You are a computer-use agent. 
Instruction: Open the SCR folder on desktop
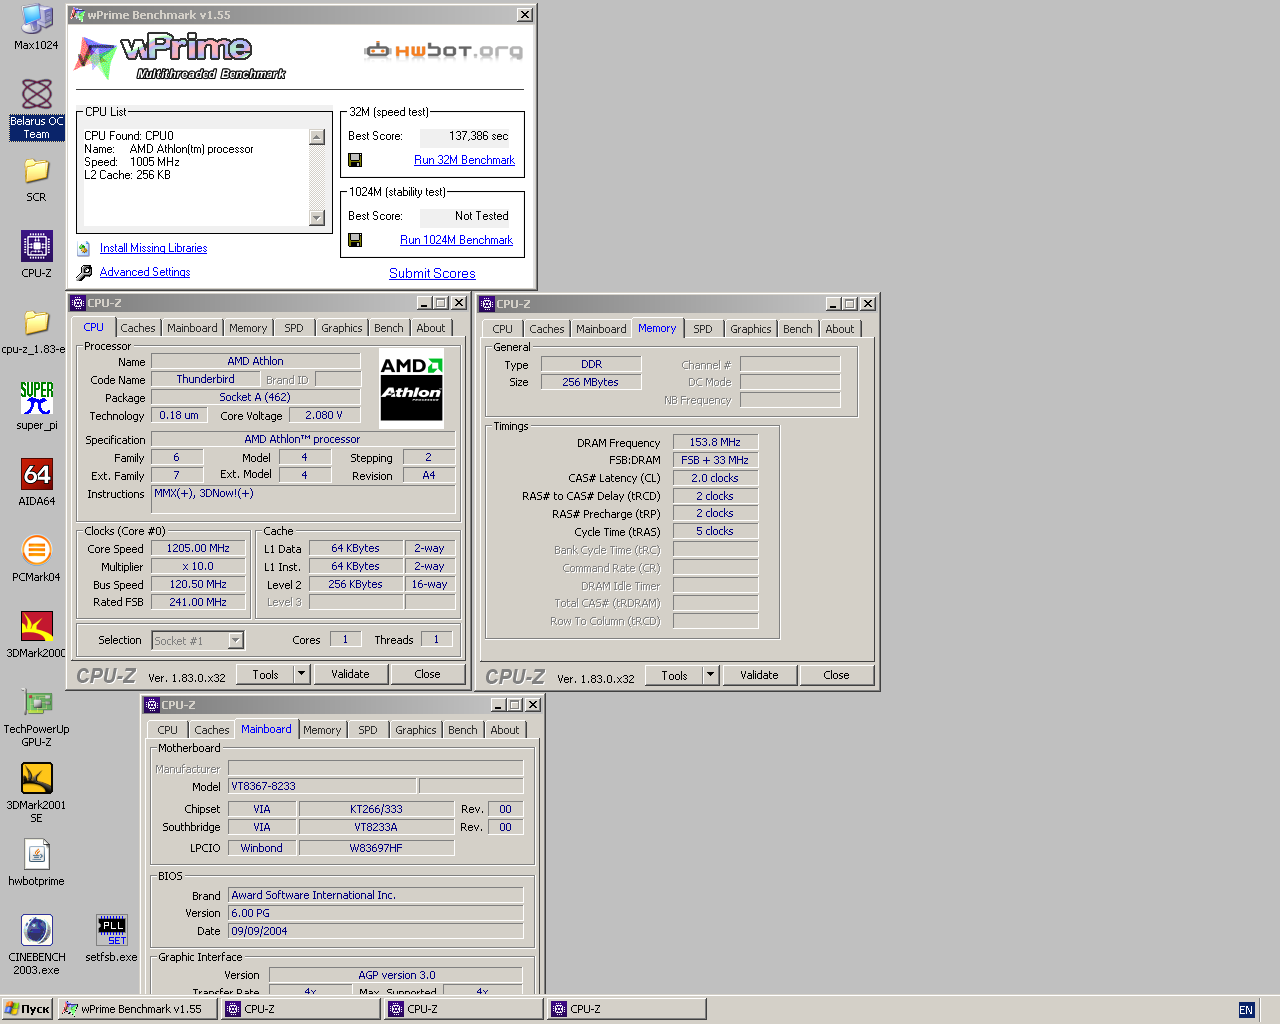[36, 180]
